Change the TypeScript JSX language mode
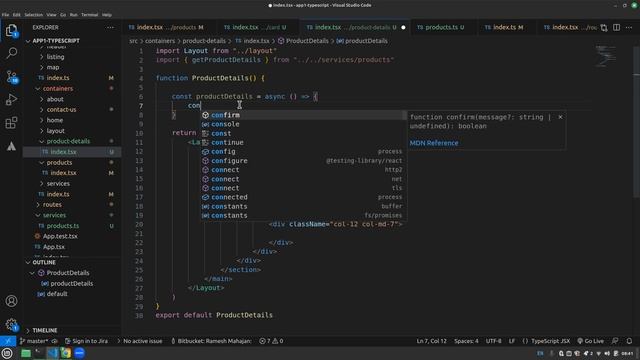640x360 pixels. coord(550,341)
